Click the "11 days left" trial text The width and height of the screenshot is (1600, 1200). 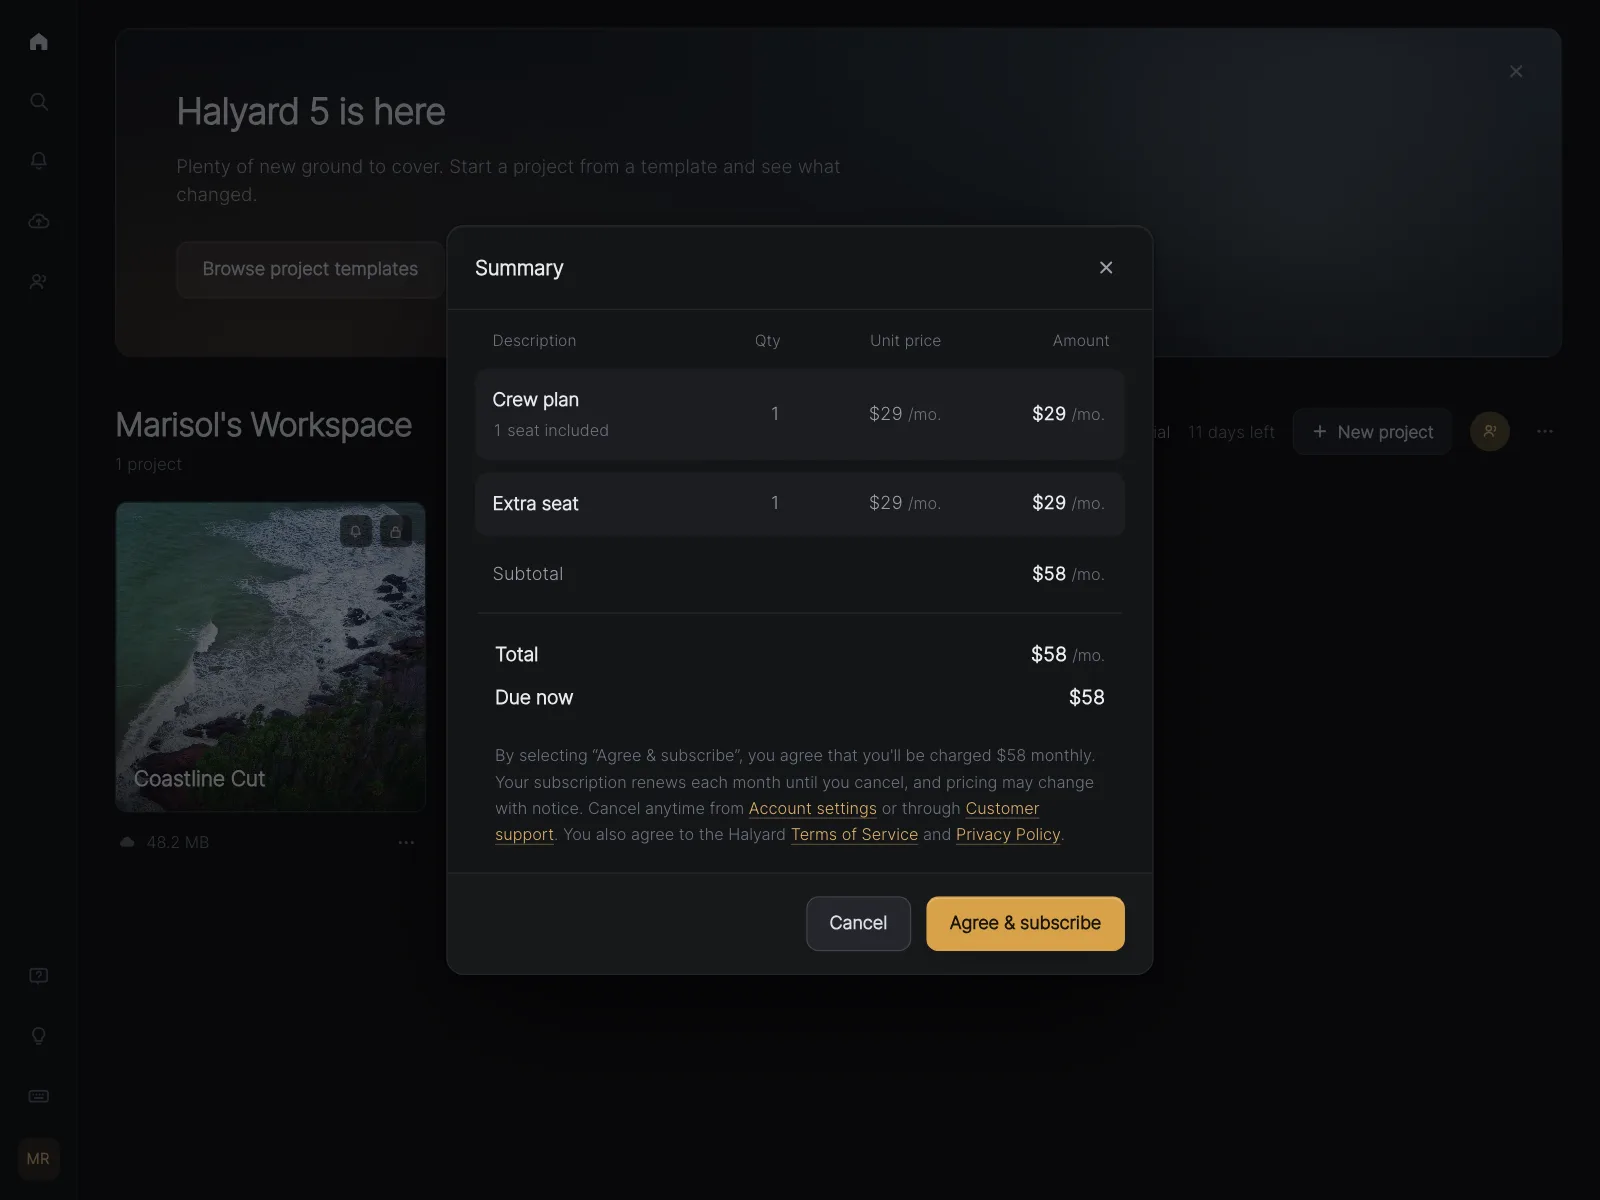(x=1231, y=432)
